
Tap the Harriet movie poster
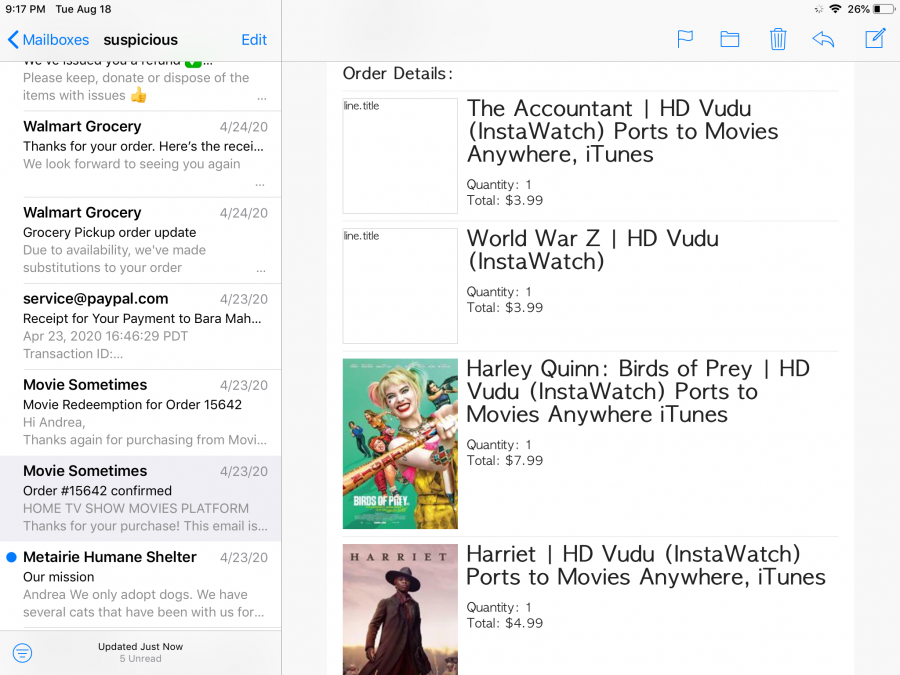click(x=400, y=609)
